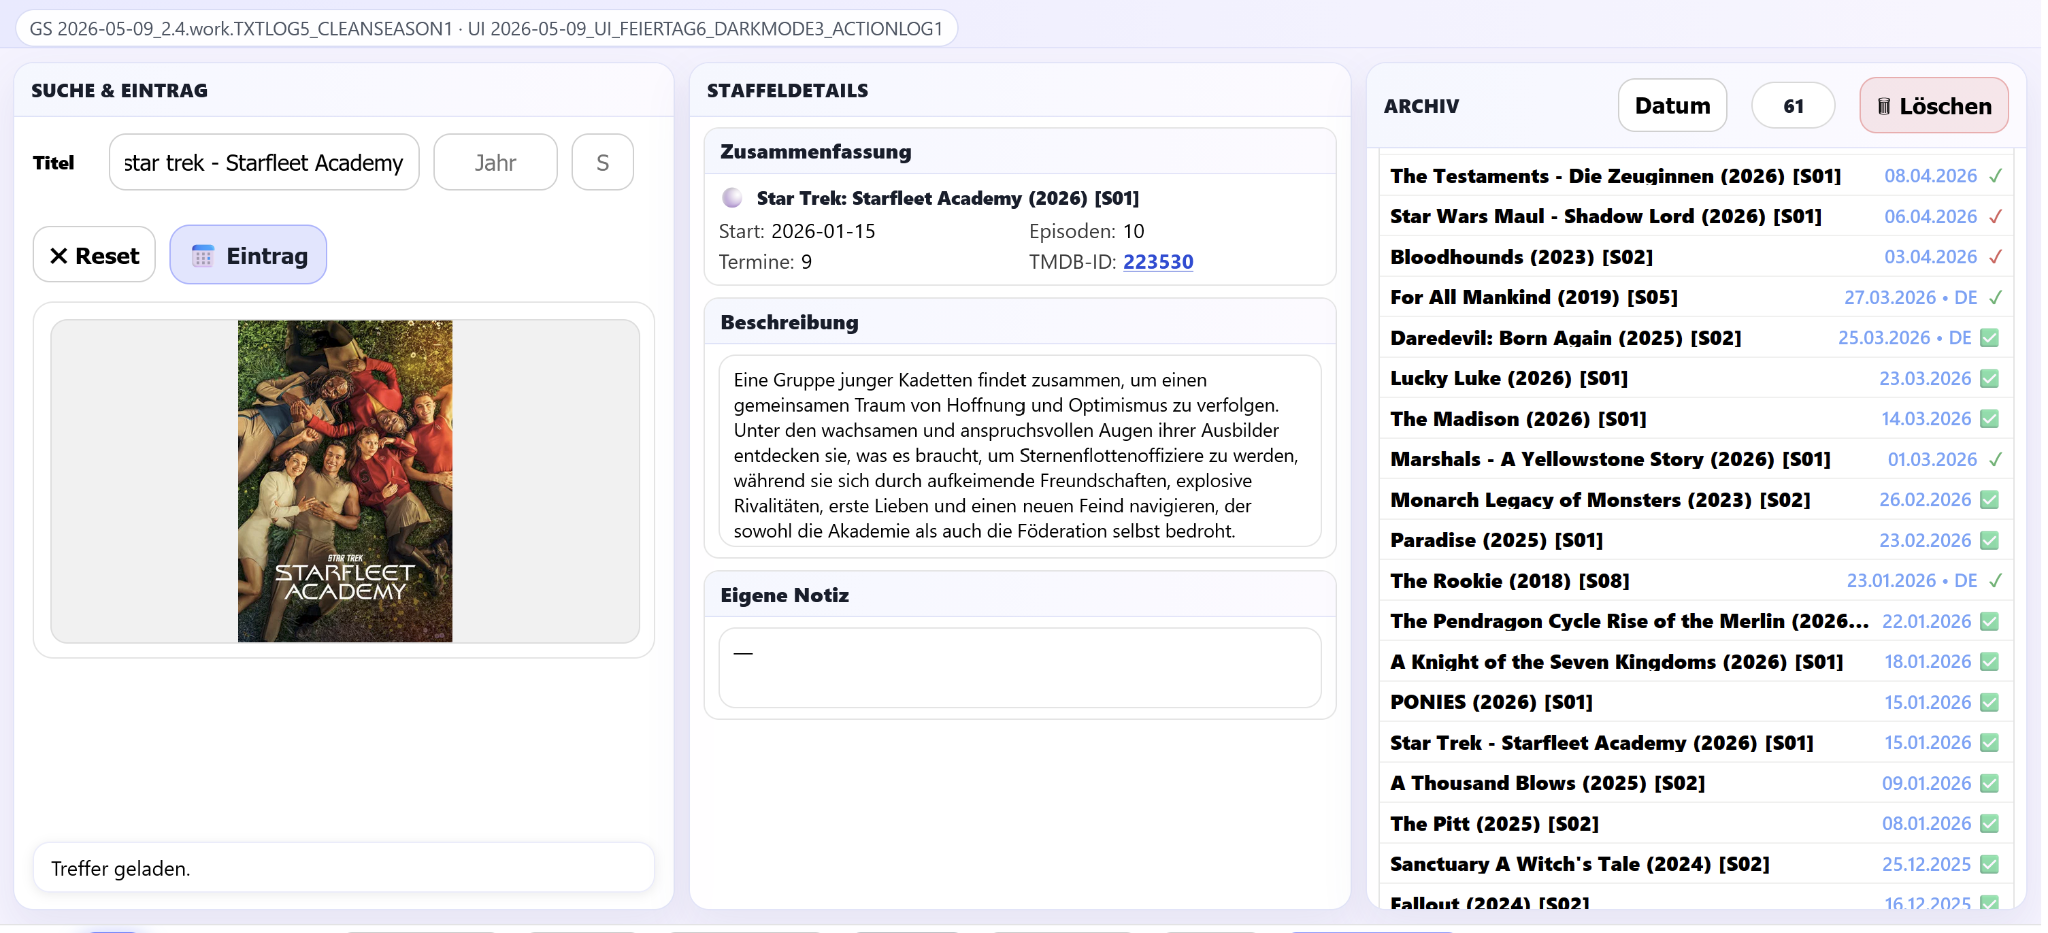Click the red check mark beside Bloodhounds
Screen dimensions: 2048x933
tap(1995, 257)
